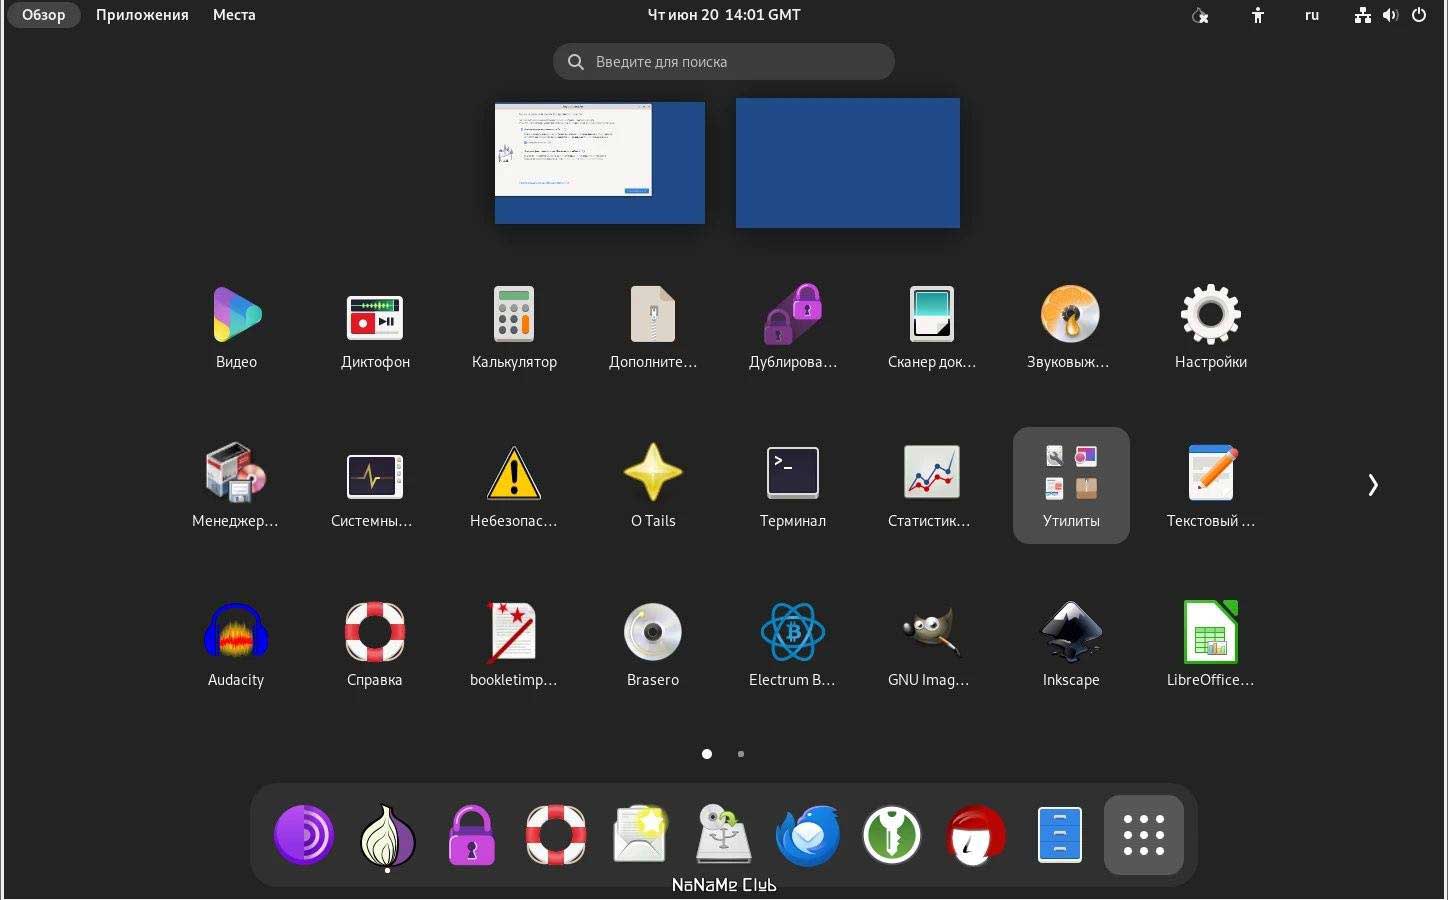Open the Electrum Bitcoin wallet
Screen dimensions: 1448x900
coord(792,645)
